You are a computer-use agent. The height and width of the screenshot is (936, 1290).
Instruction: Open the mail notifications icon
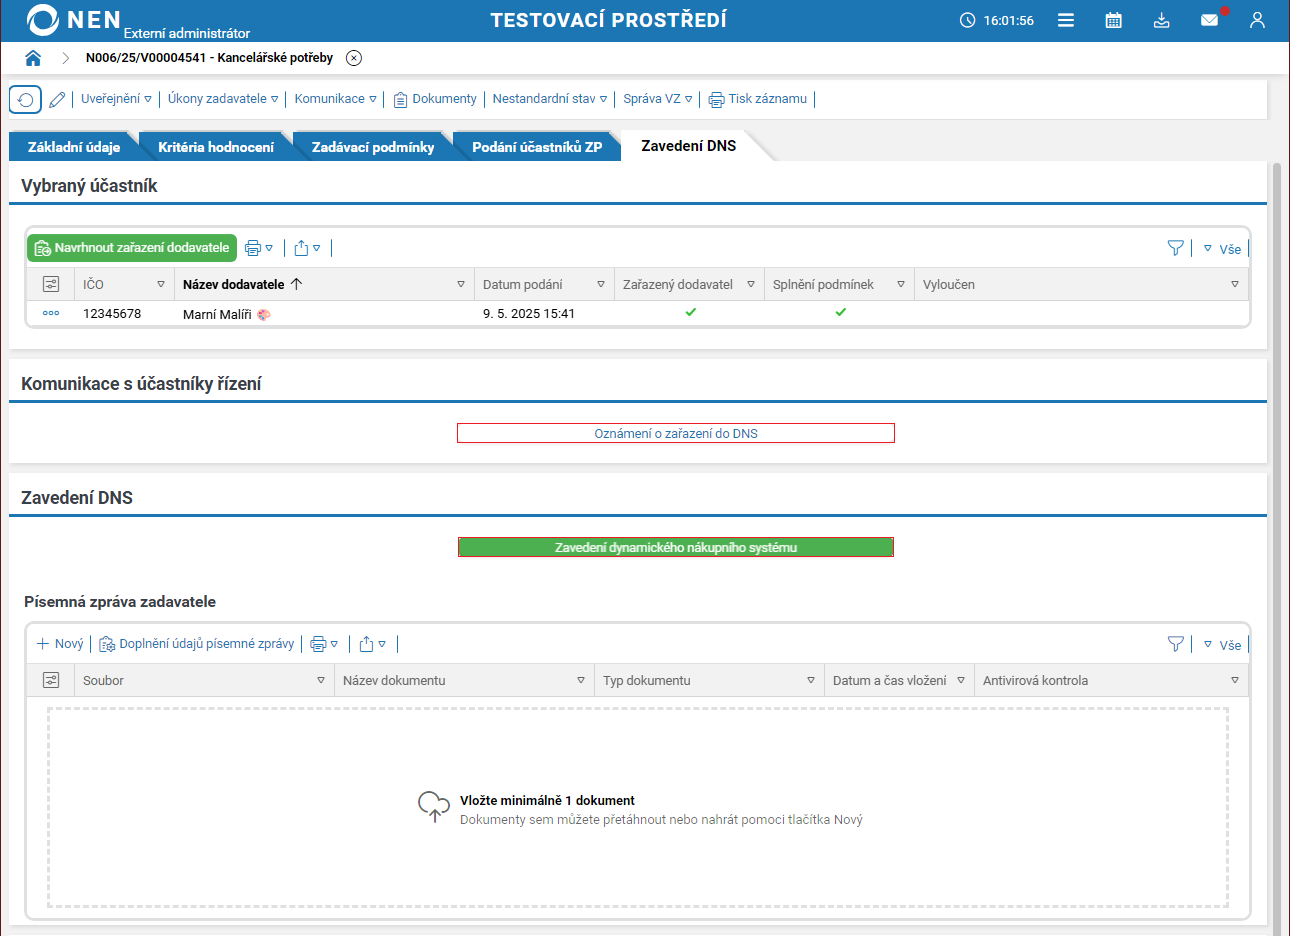click(1209, 20)
